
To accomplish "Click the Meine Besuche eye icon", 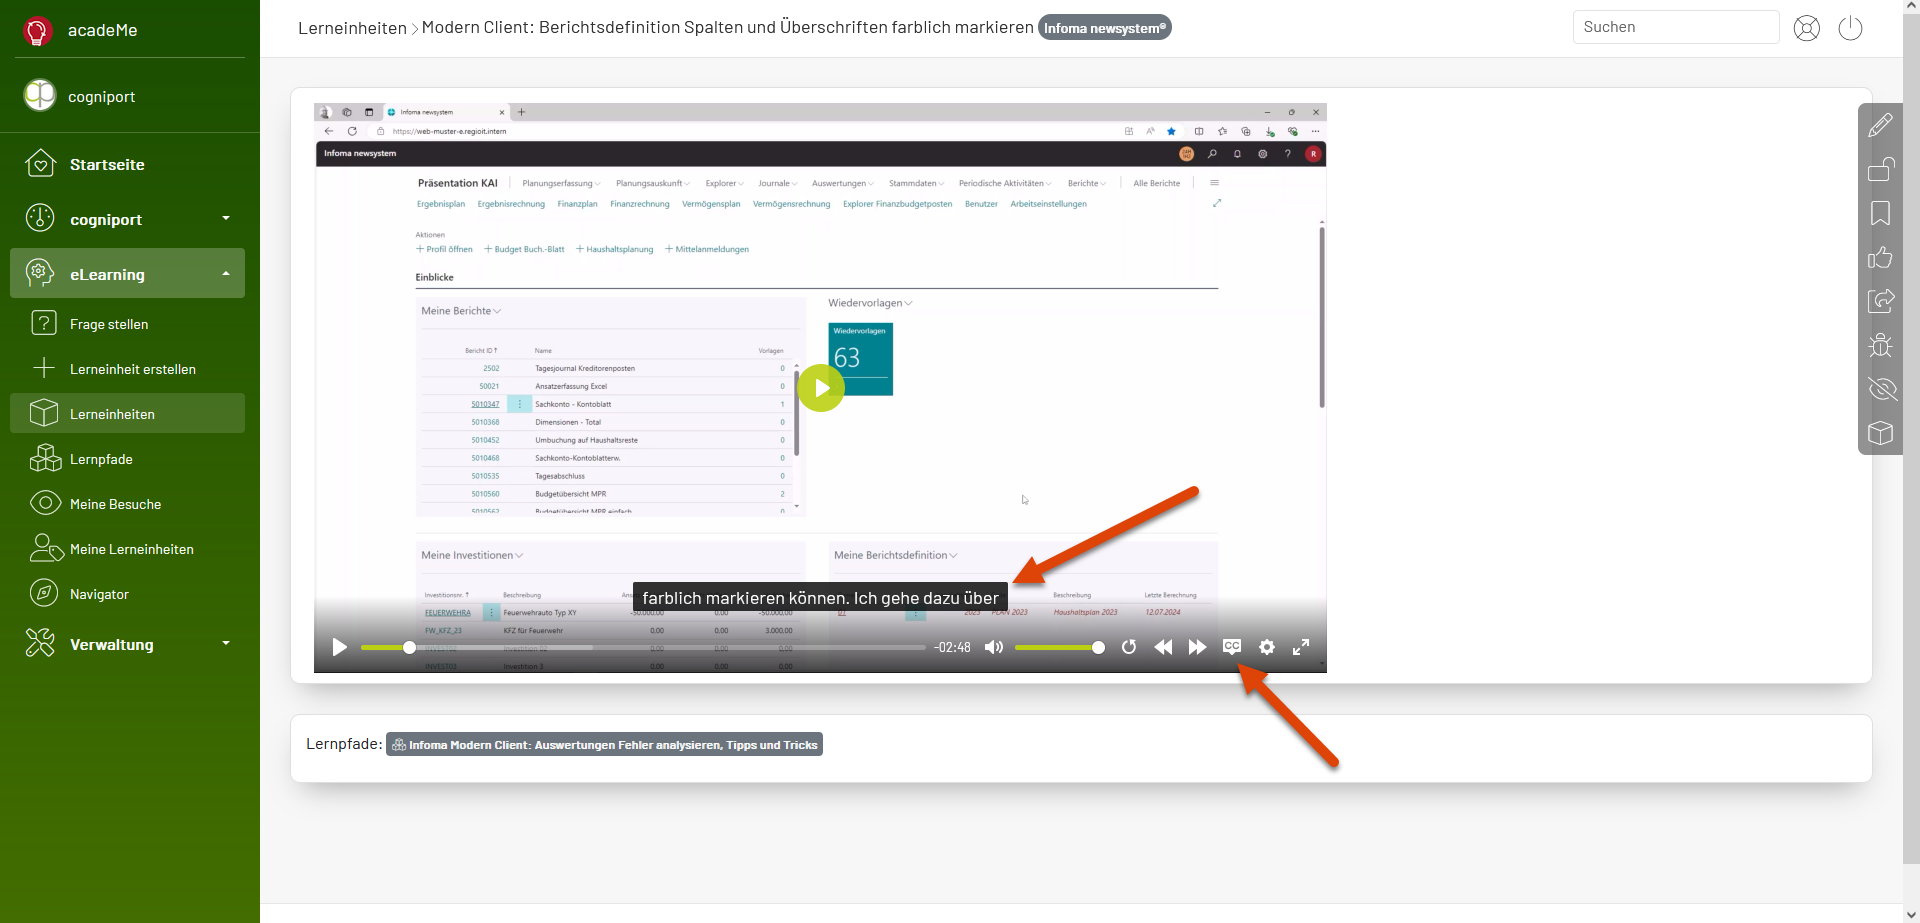I will [45, 503].
